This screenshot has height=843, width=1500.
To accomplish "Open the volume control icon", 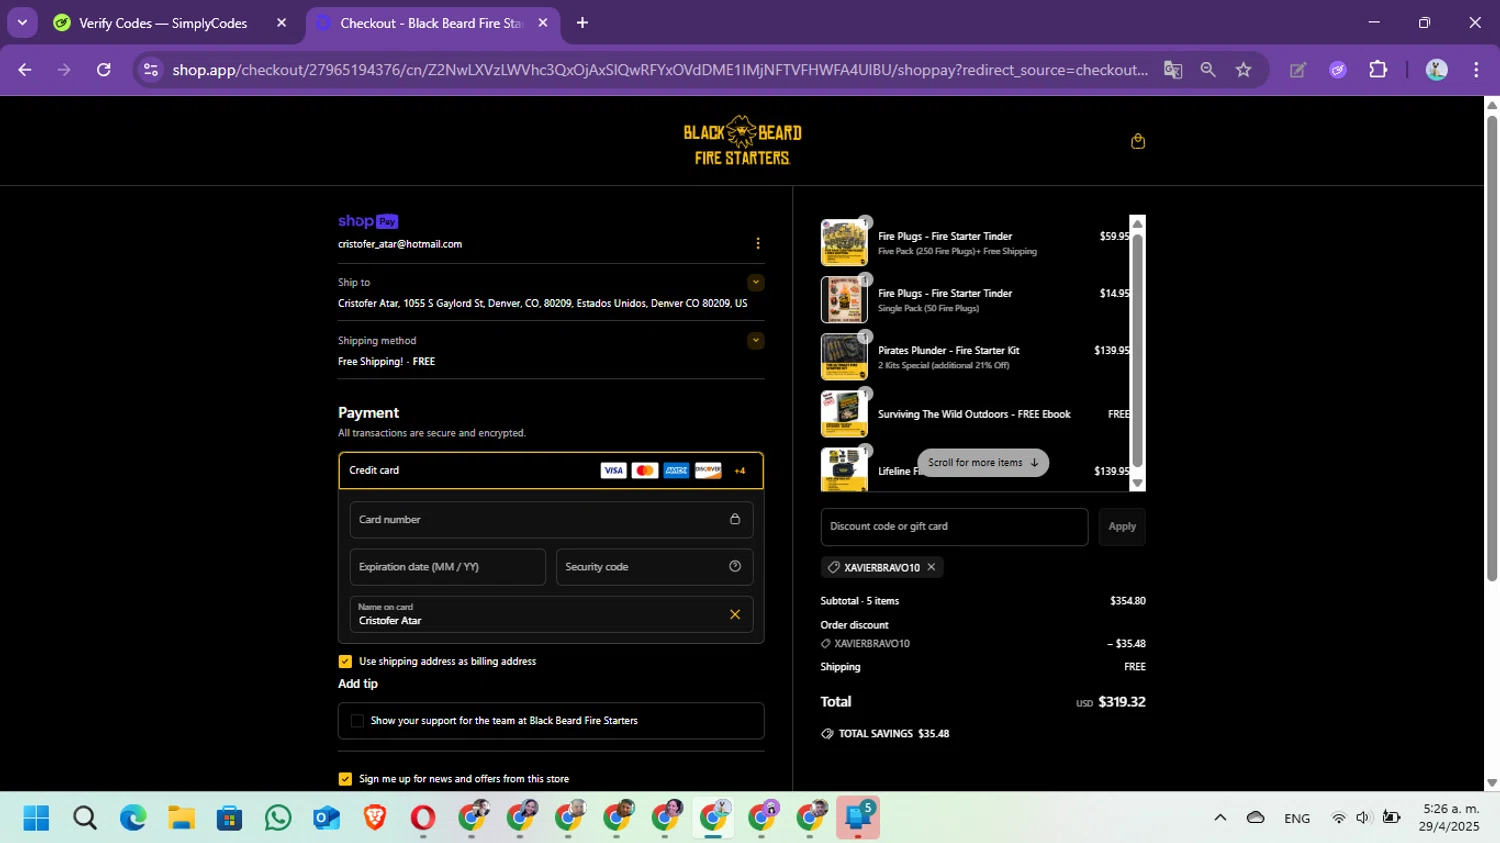I will pyautogui.click(x=1363, y=818).
